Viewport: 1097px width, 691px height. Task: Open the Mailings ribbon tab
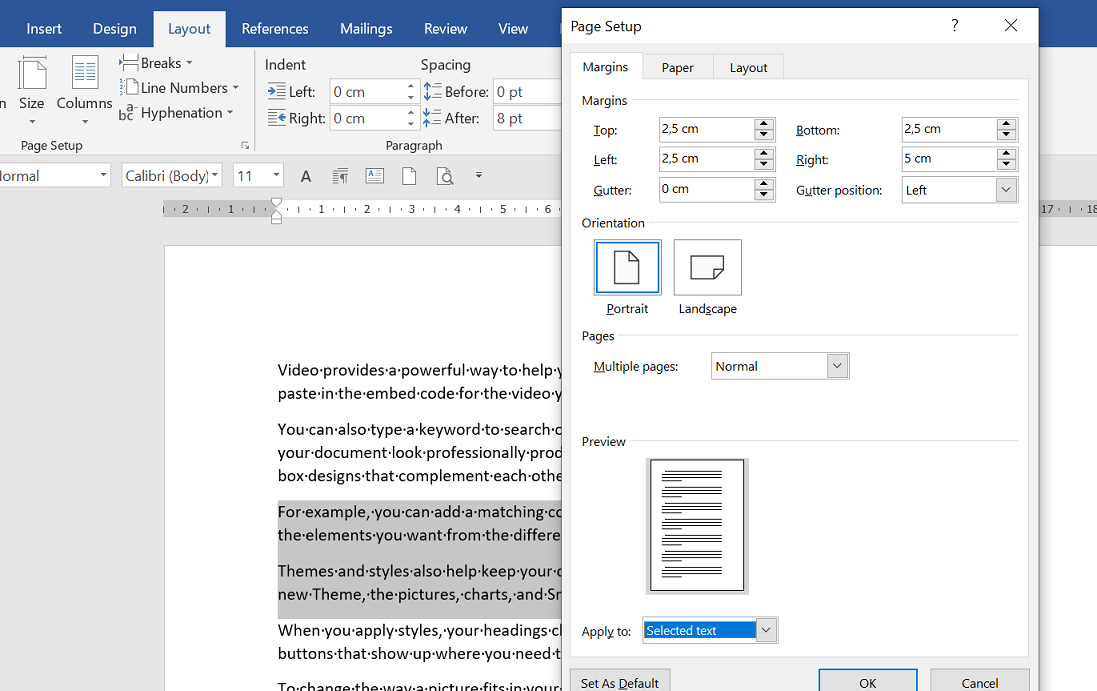tap(366, 29)
